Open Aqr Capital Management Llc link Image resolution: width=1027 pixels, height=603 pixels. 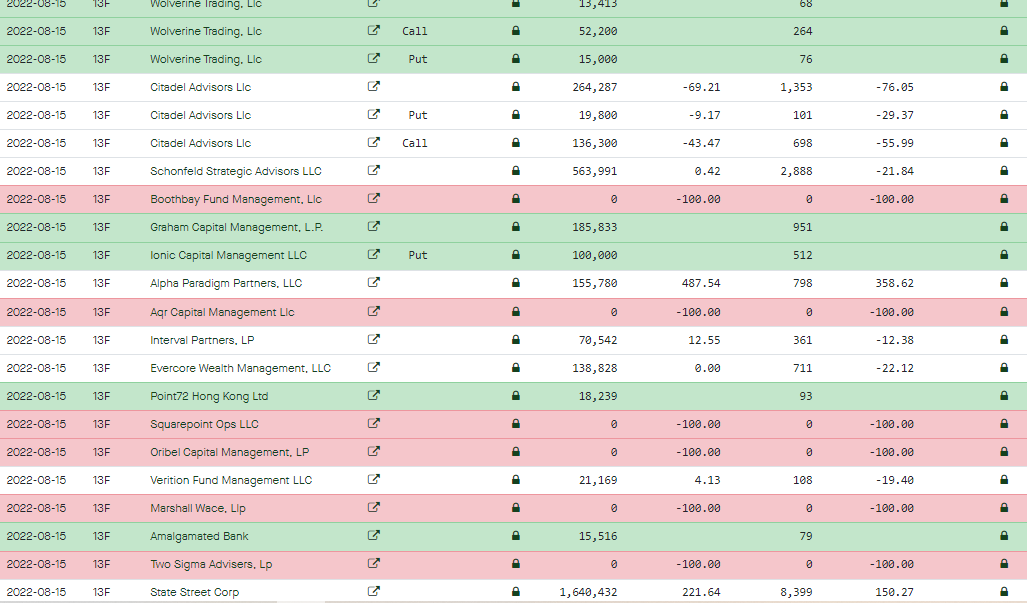tap(222, 312)
